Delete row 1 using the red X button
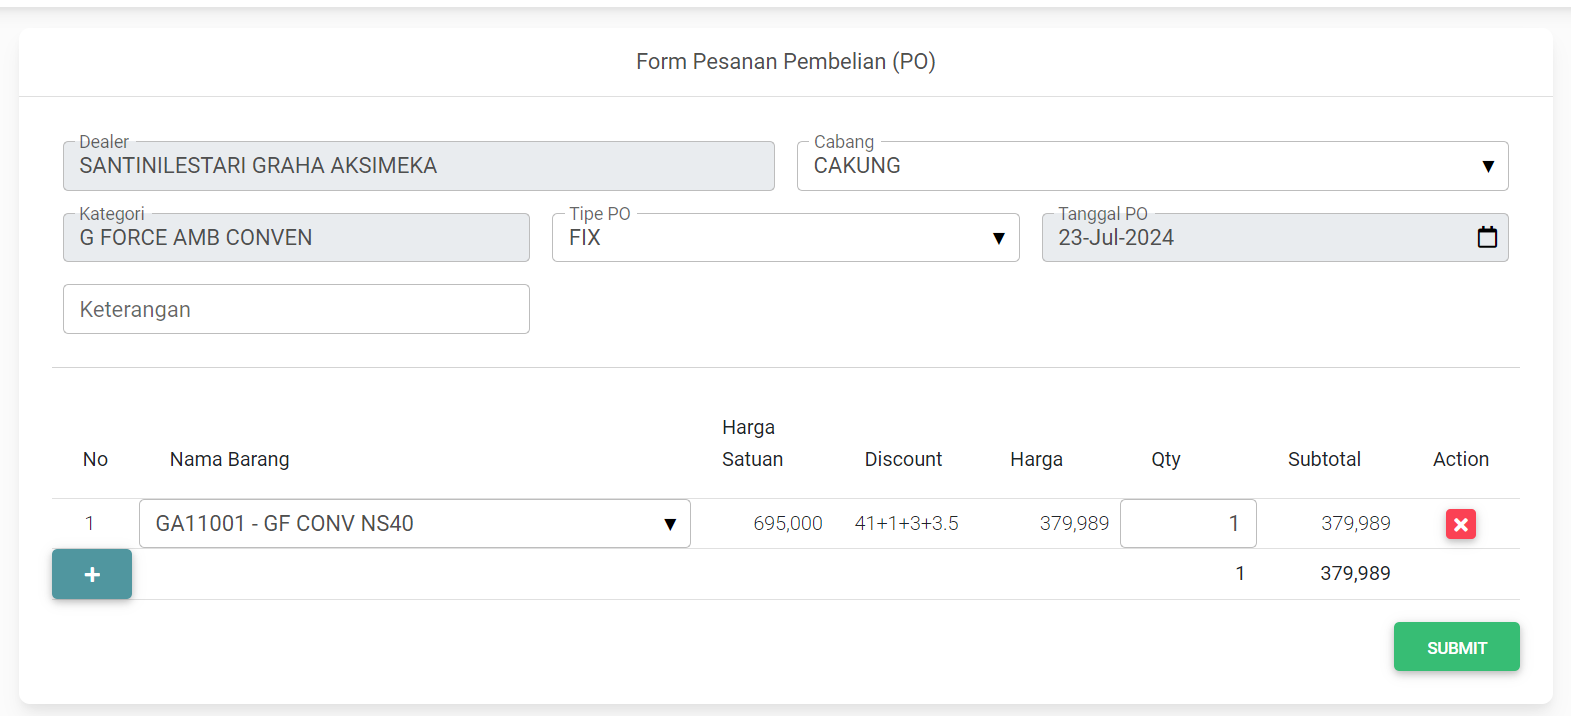1571x716 pixels. point(1460,524)
